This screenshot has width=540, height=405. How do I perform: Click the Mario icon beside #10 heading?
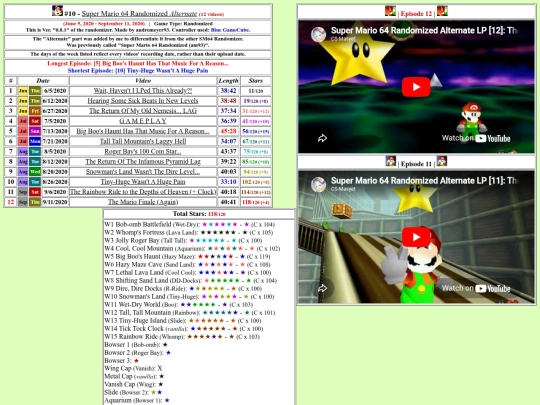tap(57, 11)
